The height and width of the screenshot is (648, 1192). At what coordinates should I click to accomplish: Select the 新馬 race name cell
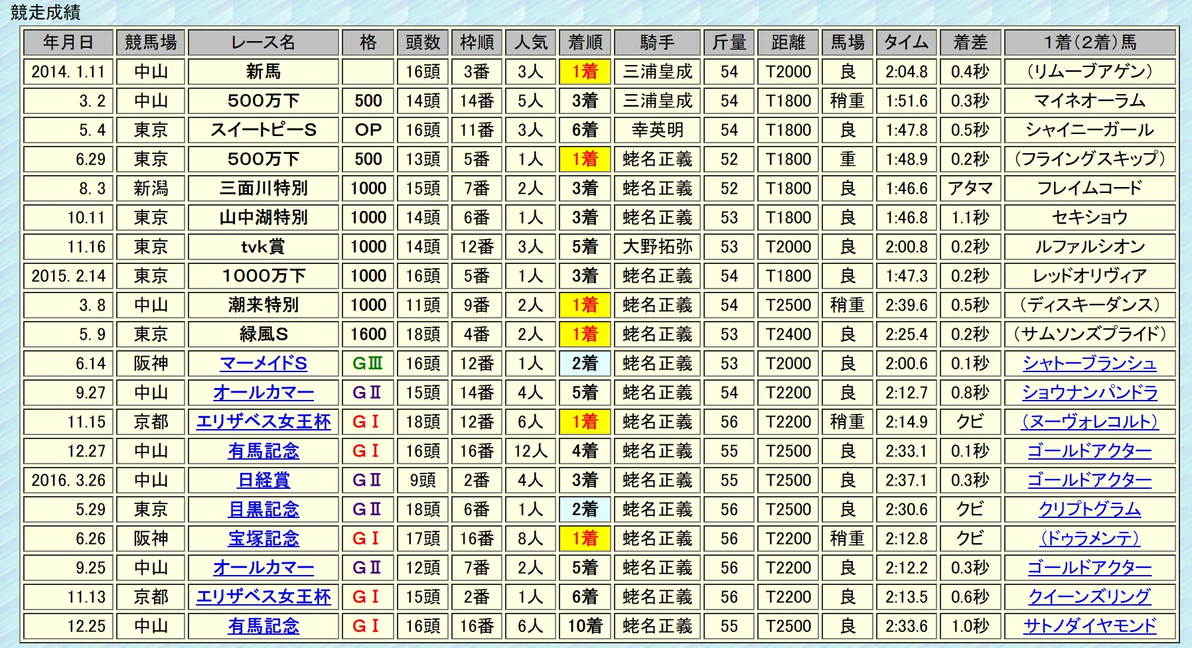pyautogui.click(x=263, y=72)
